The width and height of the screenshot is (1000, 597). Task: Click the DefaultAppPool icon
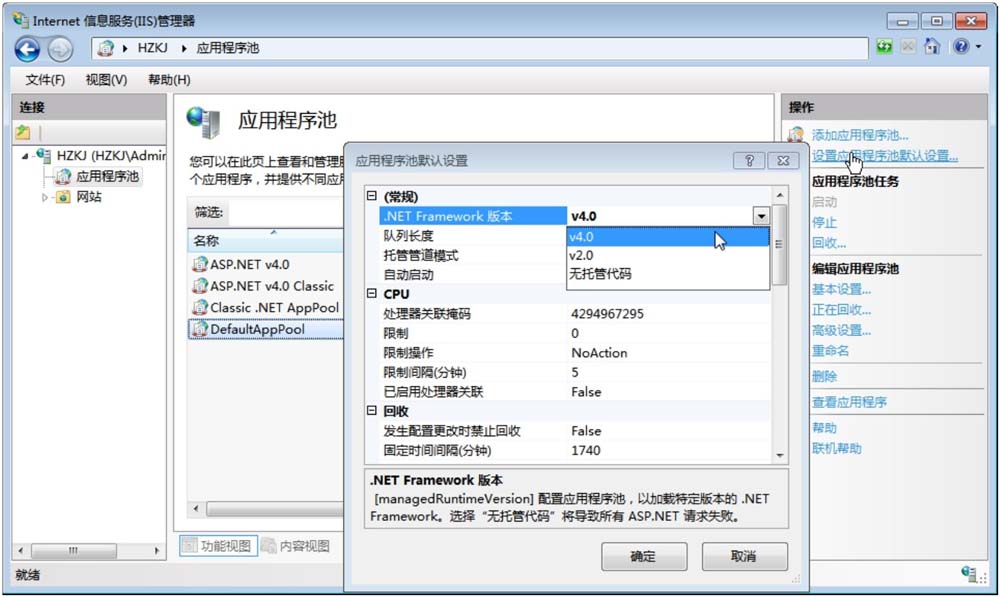click(x=200, y=329)
